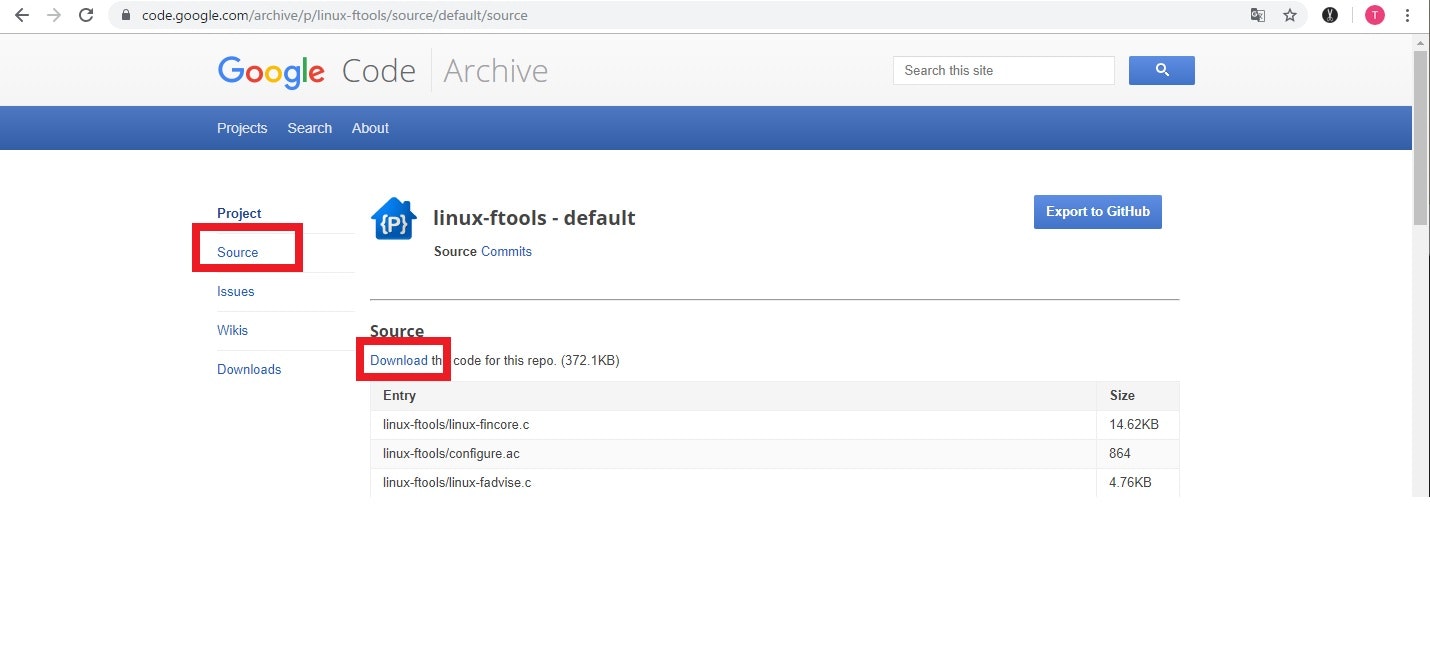Image resolution: width=1430 pixels, height=648 pixels.
Task: Open Wikis in the left sidebar
Action: (x=232, y=330)
